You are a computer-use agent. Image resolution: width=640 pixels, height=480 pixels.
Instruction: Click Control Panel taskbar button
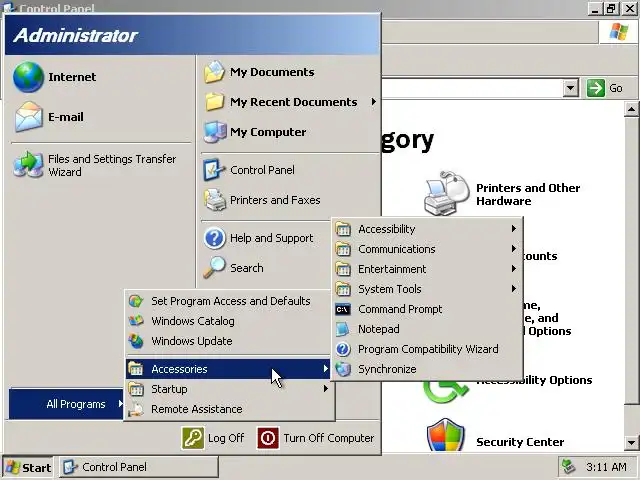coord(139,467)
